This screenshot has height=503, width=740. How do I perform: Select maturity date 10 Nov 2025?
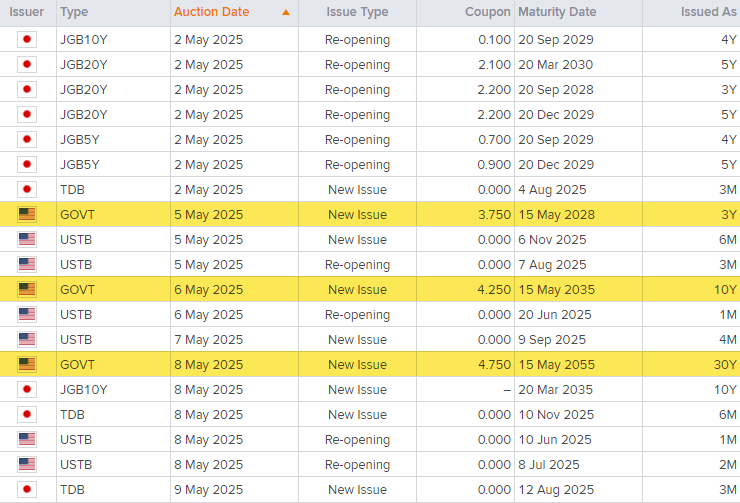coord(556,415)
